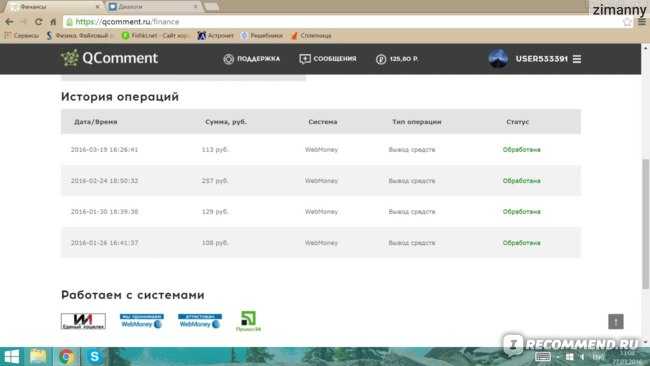The image size is (650, 366).
Task: Click the volume tray icon
Action: tap(582, 357)
